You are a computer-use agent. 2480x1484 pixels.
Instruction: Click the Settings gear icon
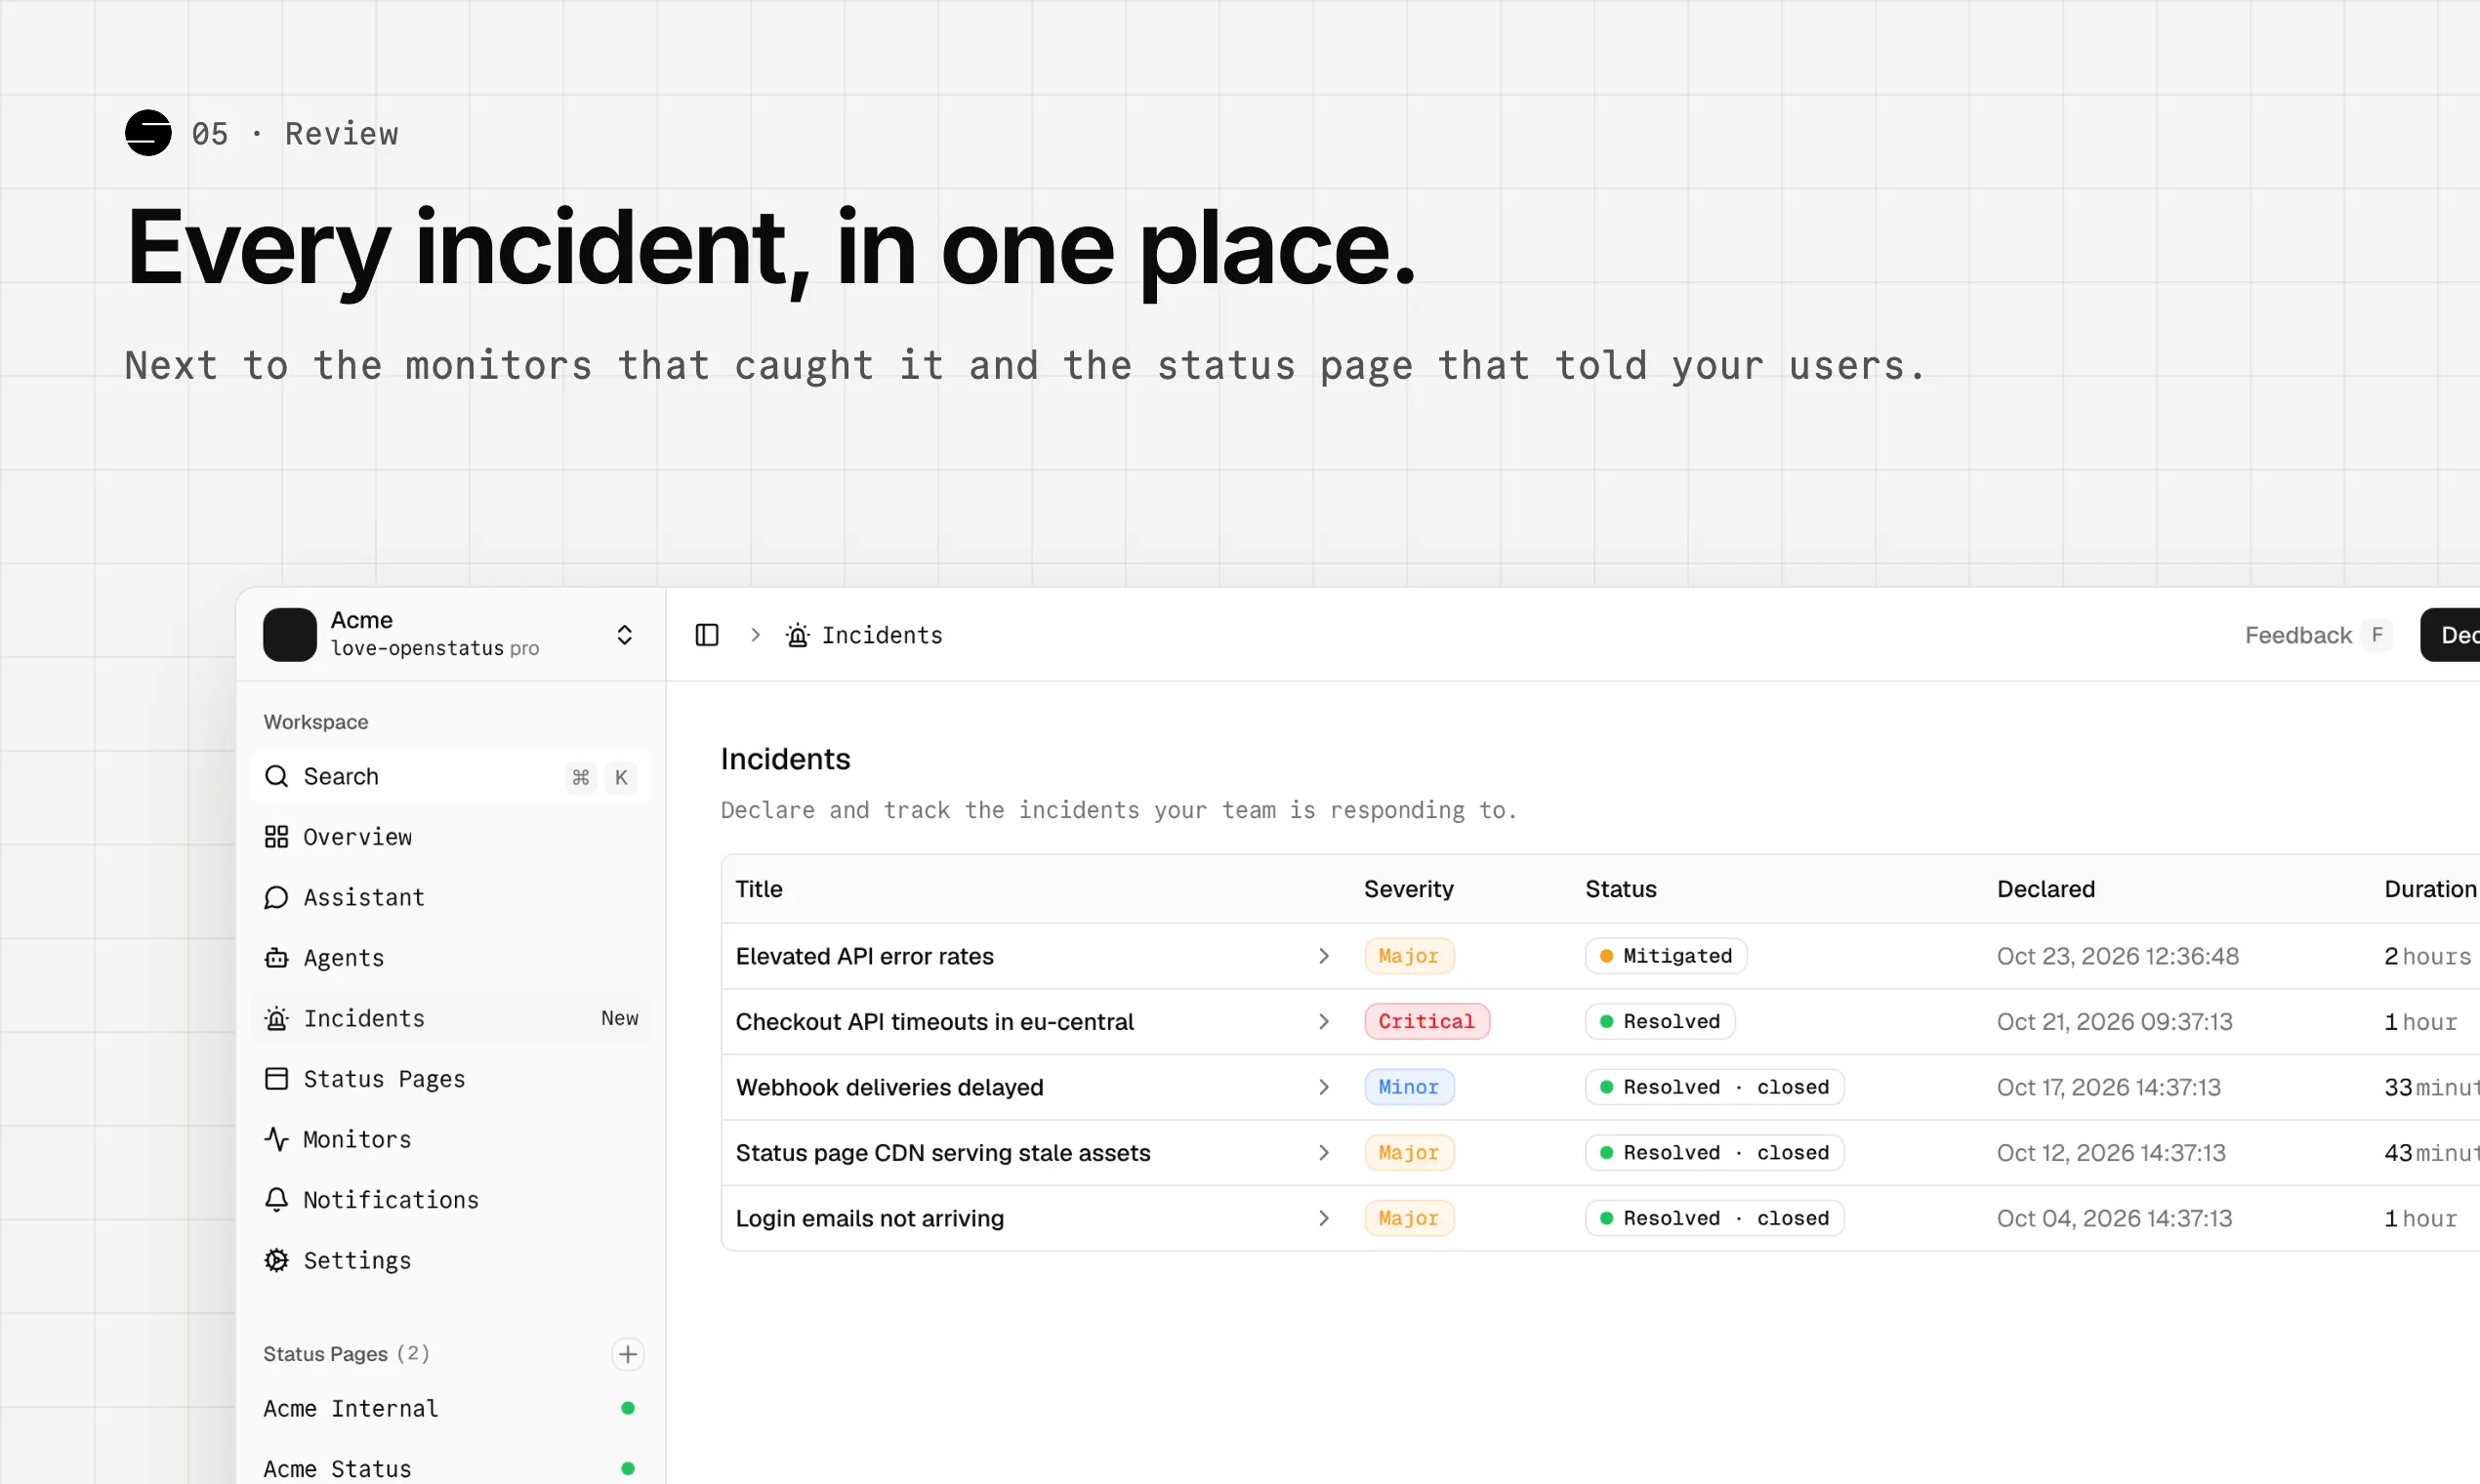pos(276,1260)
